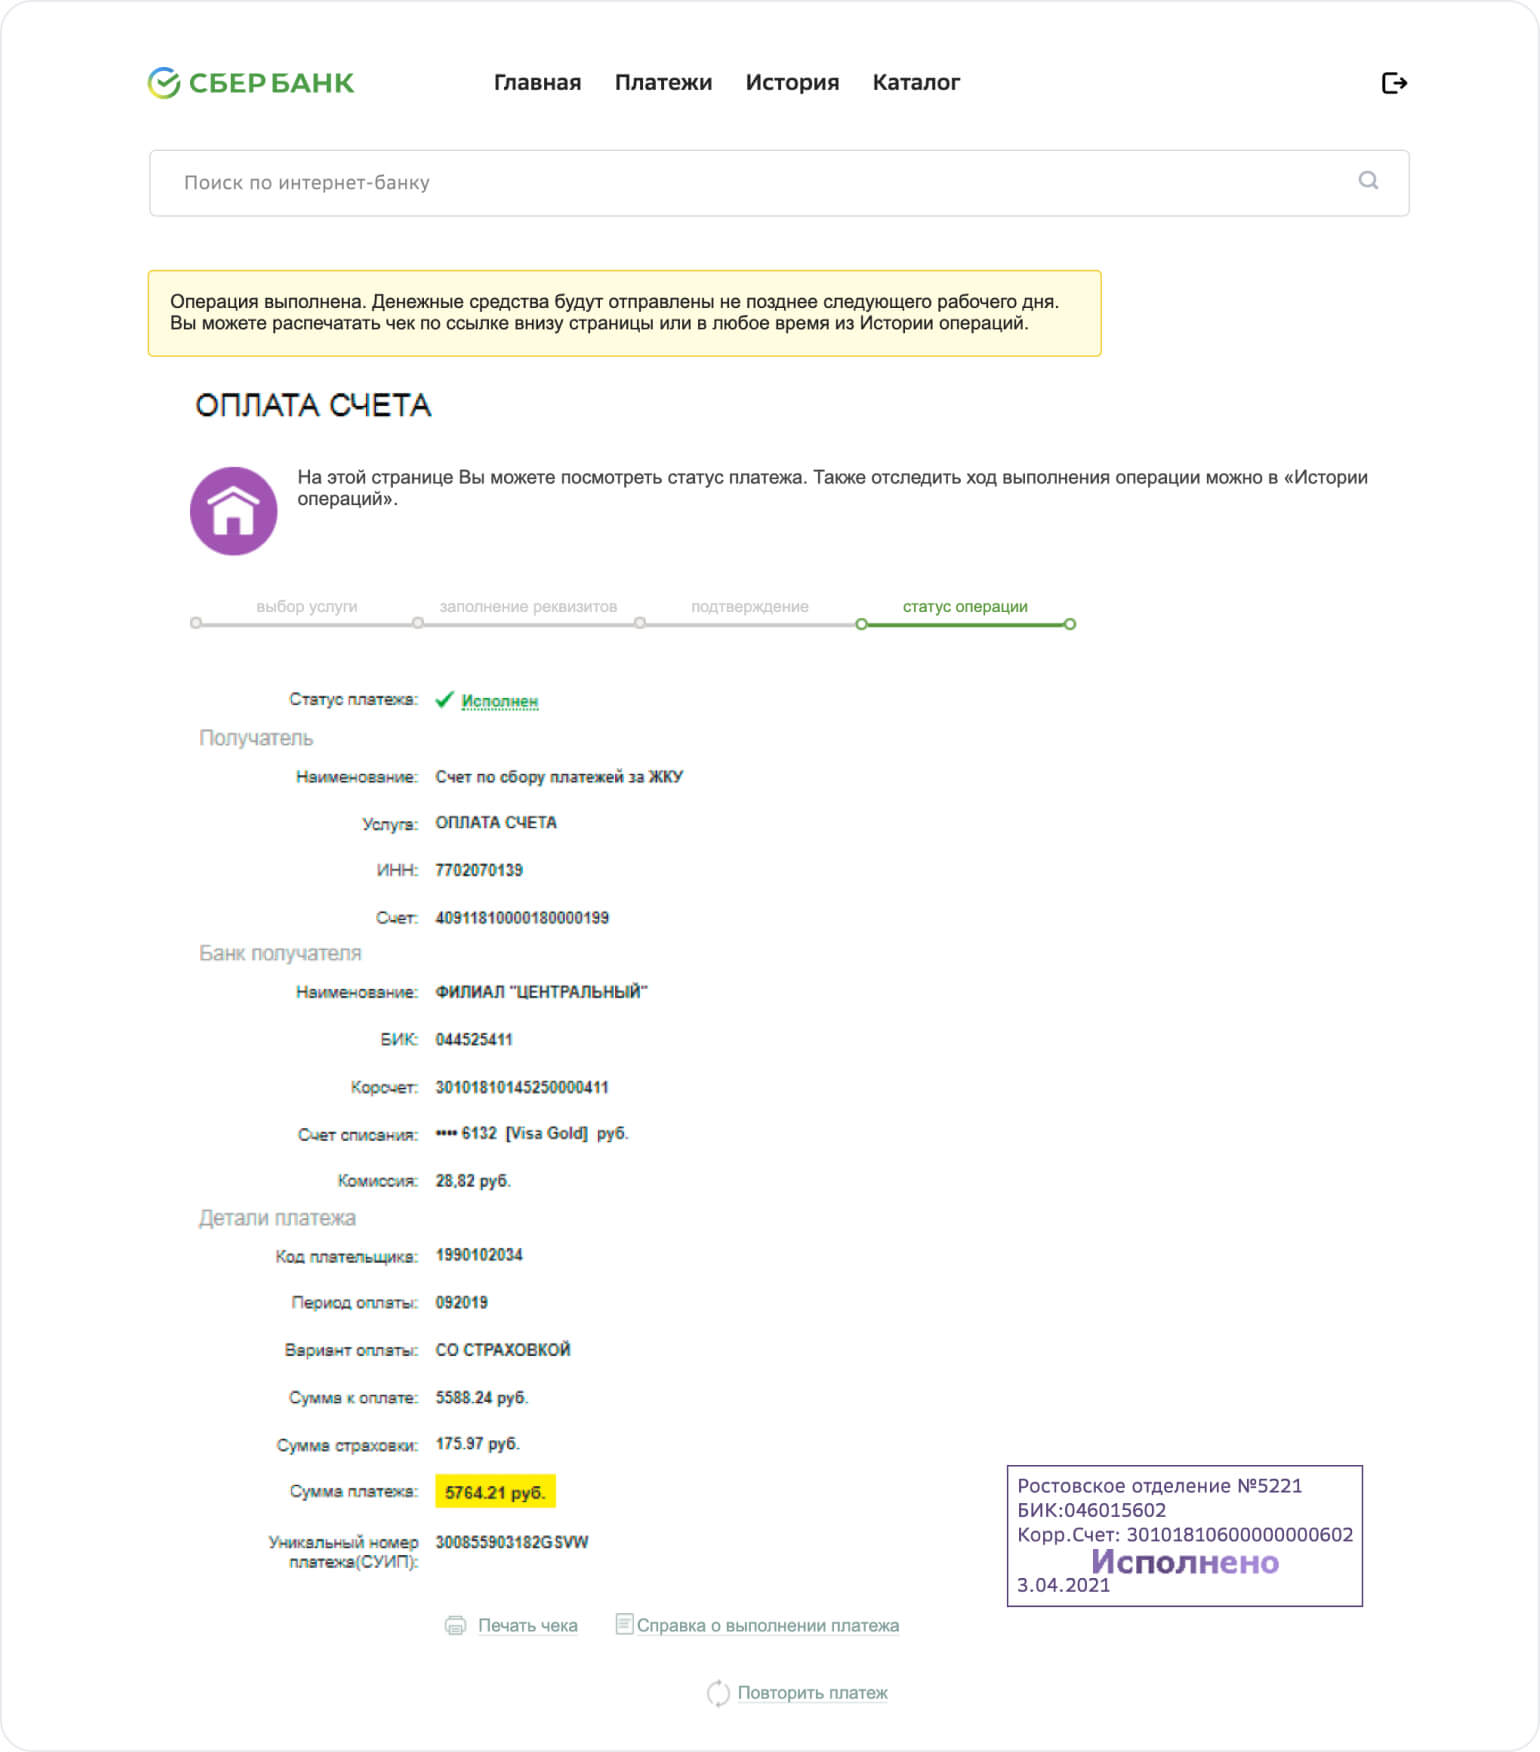Click the printer icon for receipt
Screen dimensions: 1540x1752
(x=455, y=1625)
